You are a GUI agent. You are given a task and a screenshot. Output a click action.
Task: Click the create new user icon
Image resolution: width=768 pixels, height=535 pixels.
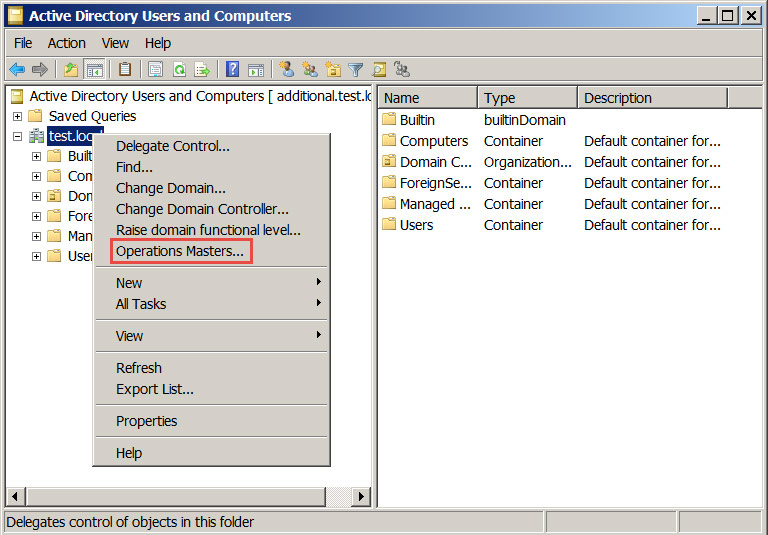coord(287,69)
